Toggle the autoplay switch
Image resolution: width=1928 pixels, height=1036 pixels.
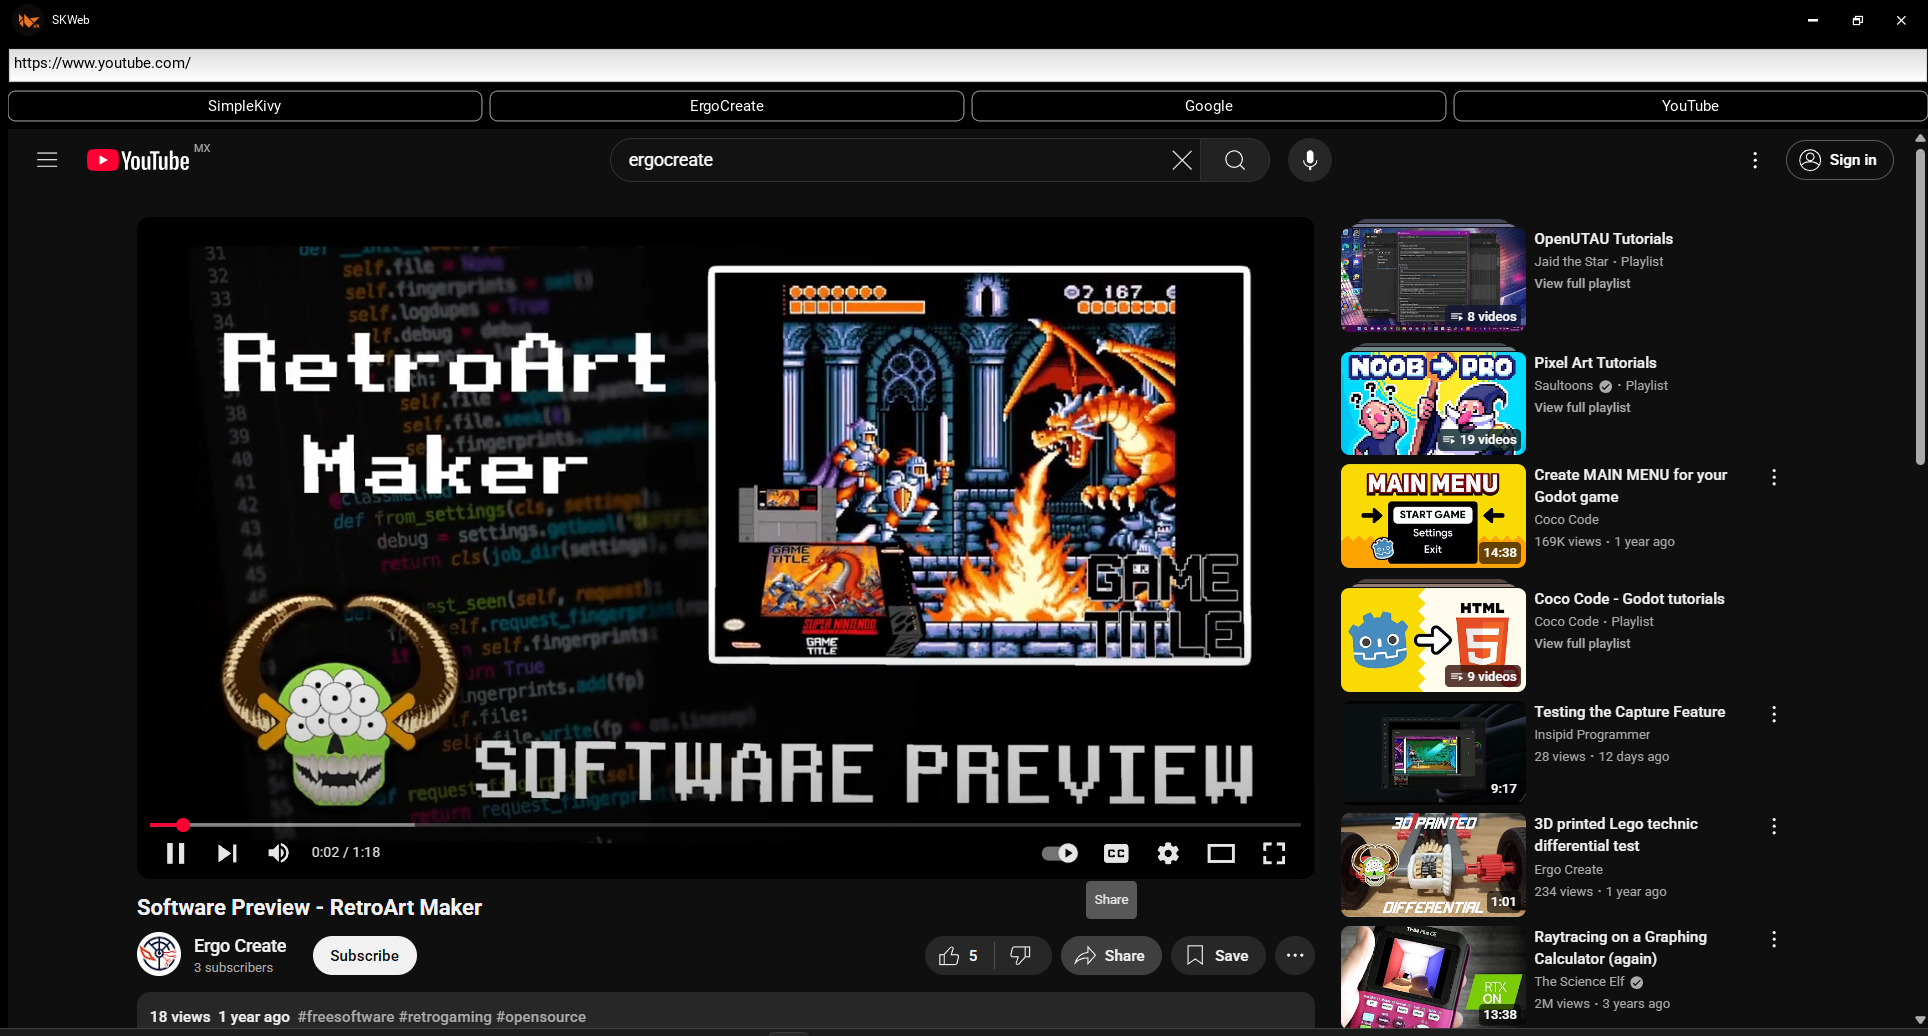(x=1059, y=853)
